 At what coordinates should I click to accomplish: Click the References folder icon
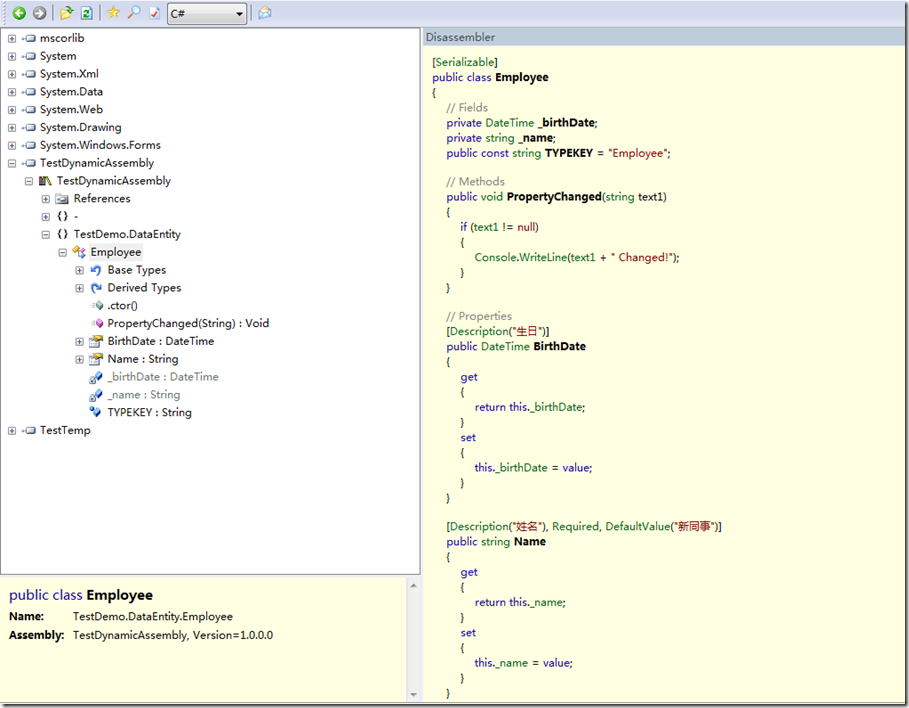62,199
